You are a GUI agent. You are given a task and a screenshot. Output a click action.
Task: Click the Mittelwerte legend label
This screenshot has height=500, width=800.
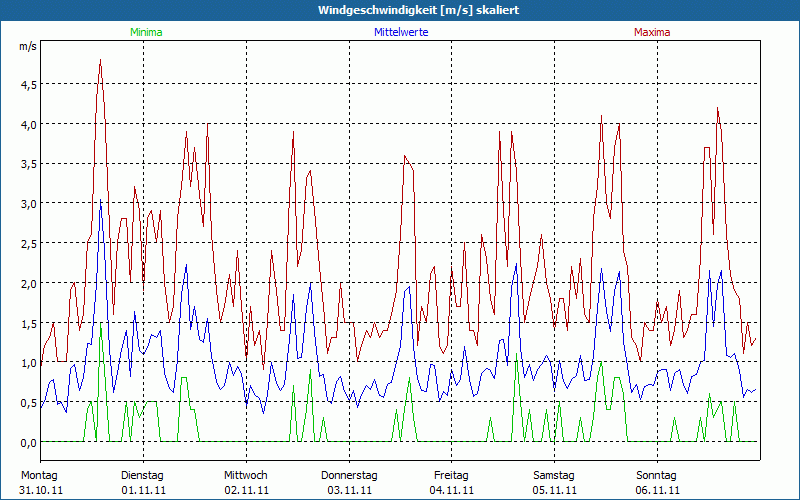coord(401,32)
